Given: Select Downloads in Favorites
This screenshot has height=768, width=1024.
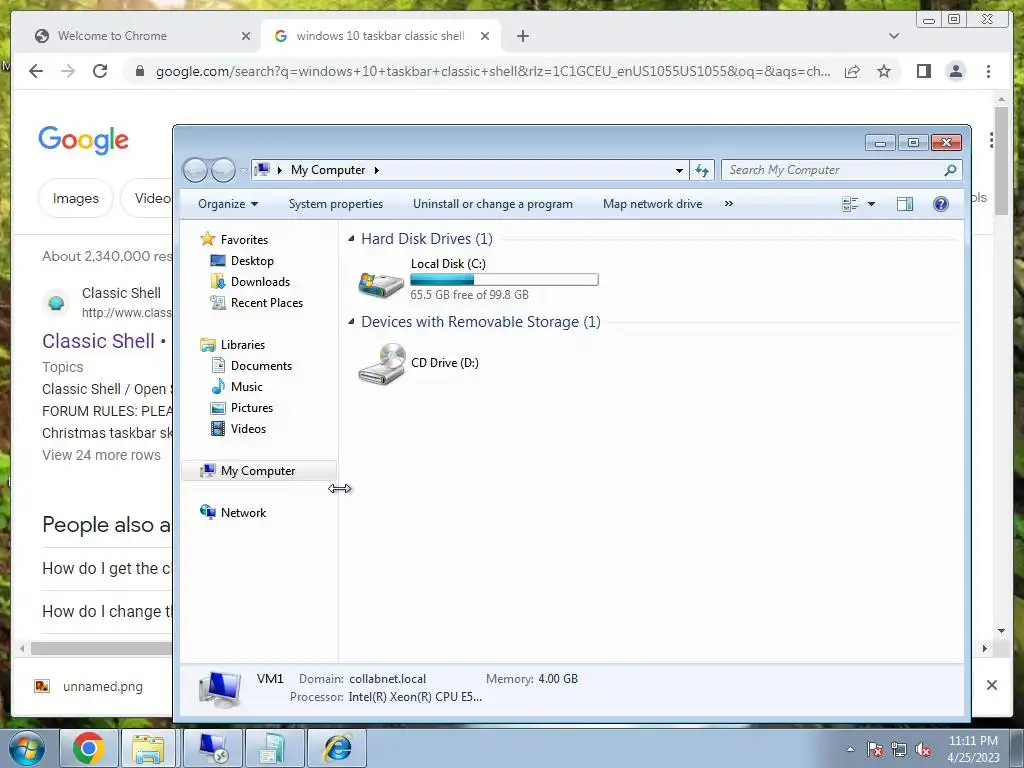Looking at the screenshot, I should point(250,281).
